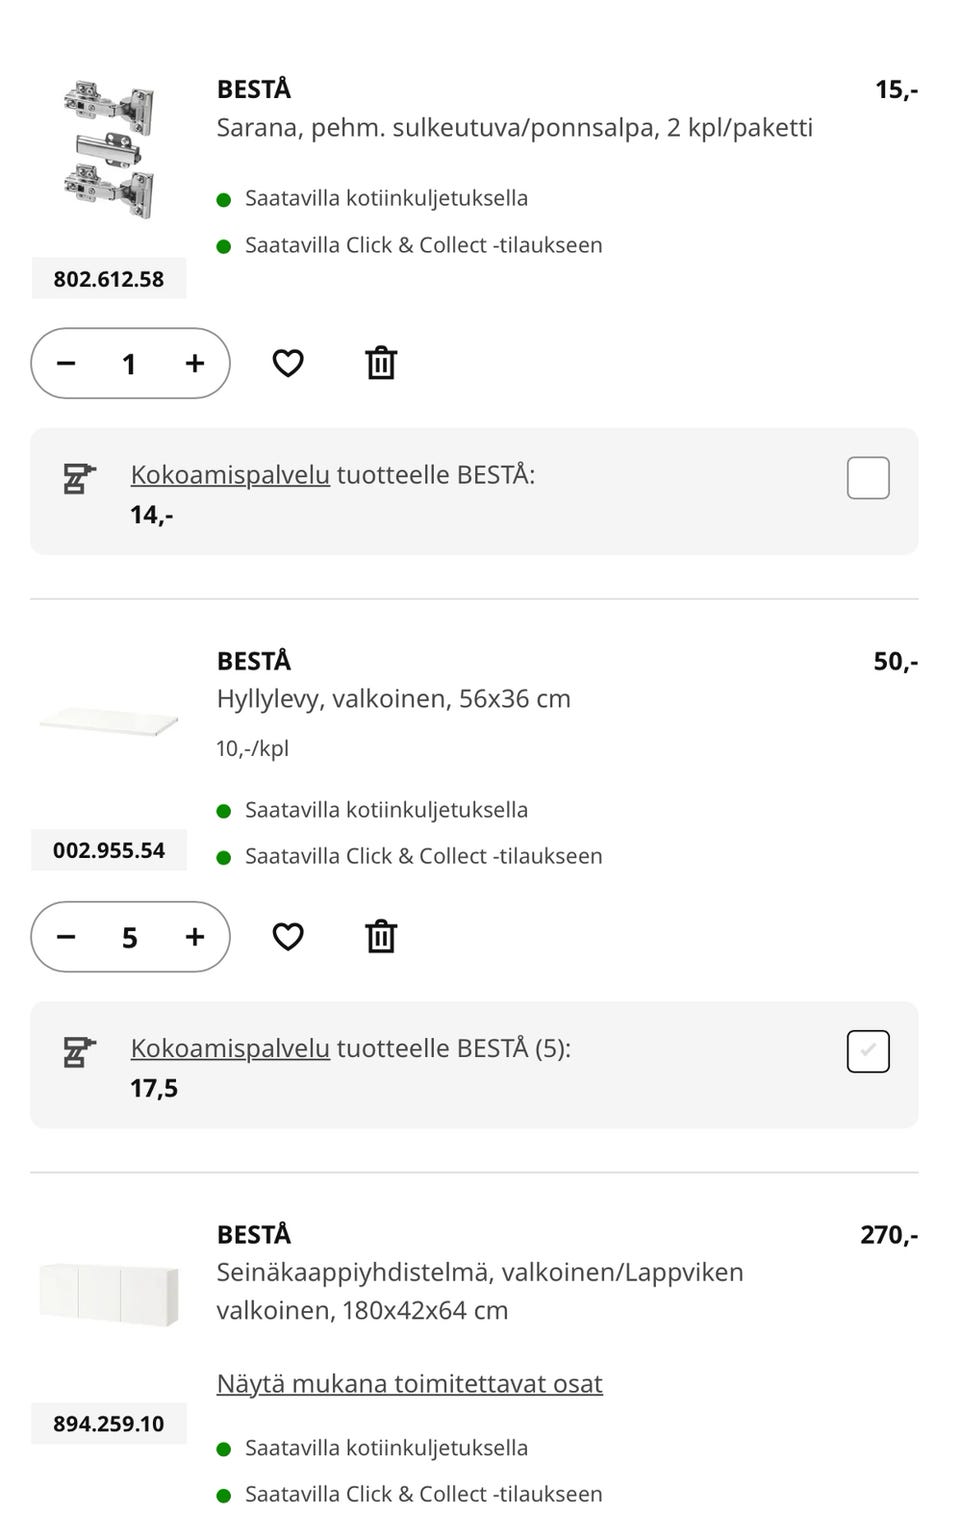Enable assembly service for hinge (14,-)

click(867, 478)
